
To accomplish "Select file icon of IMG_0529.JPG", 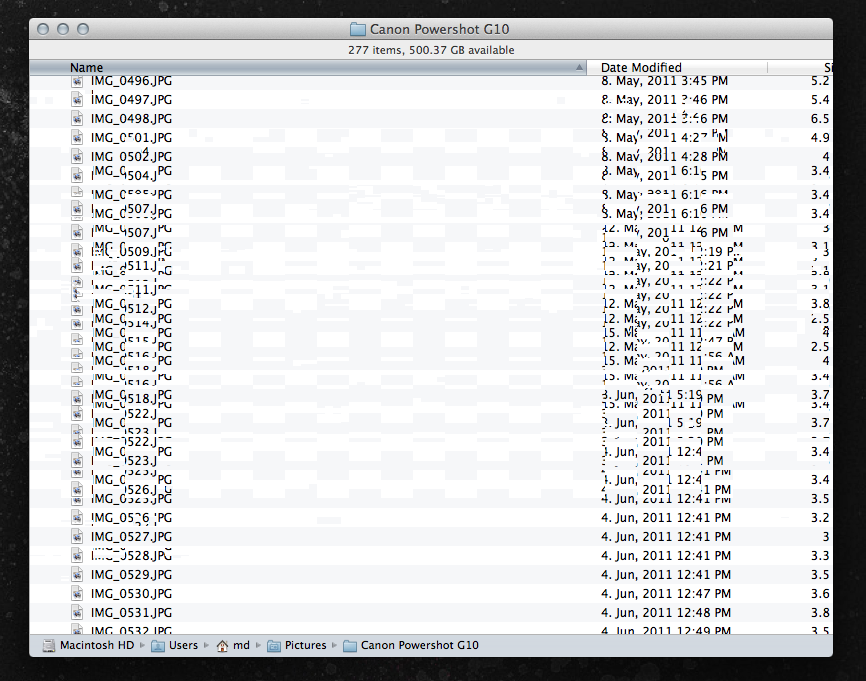I will (x=77, y=574).
